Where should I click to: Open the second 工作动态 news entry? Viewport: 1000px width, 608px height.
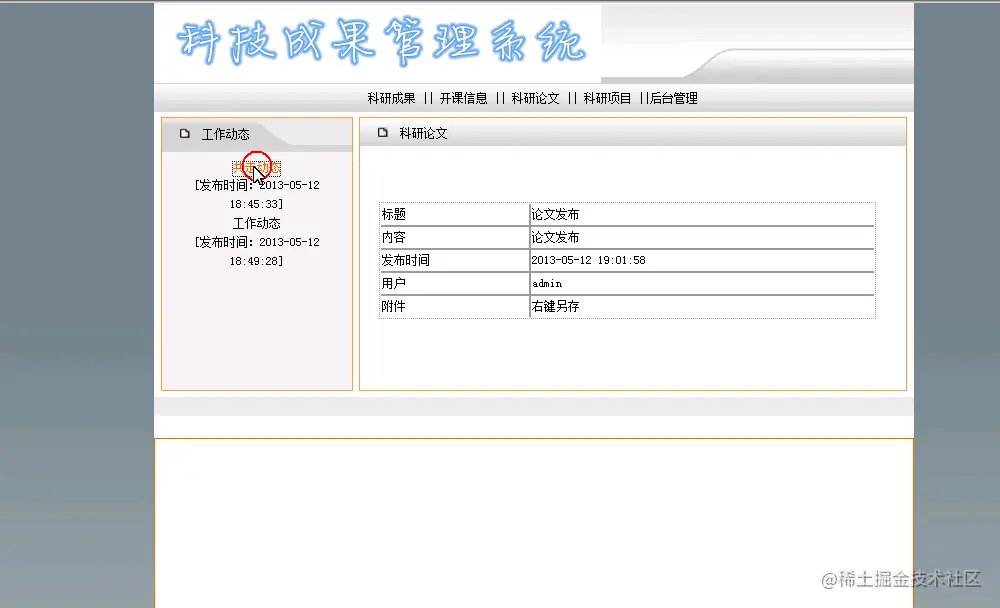pos(256,222)
